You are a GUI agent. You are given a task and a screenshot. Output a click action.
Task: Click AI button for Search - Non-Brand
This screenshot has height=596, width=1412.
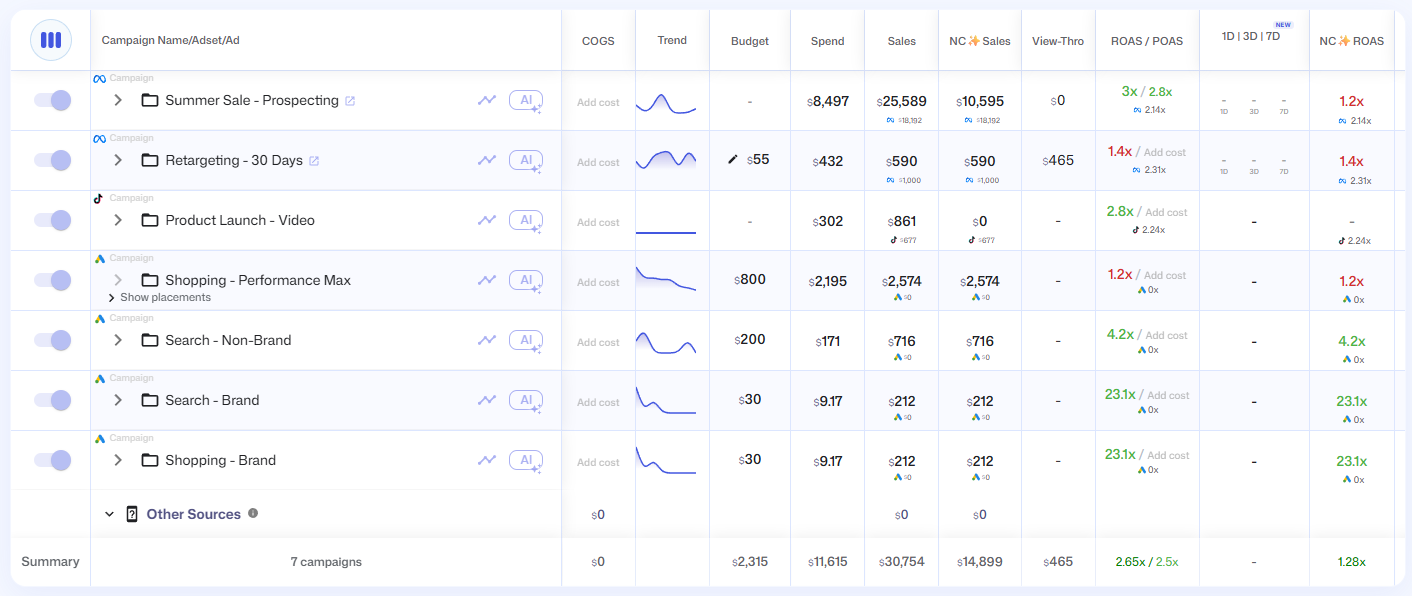coord(526,340)
